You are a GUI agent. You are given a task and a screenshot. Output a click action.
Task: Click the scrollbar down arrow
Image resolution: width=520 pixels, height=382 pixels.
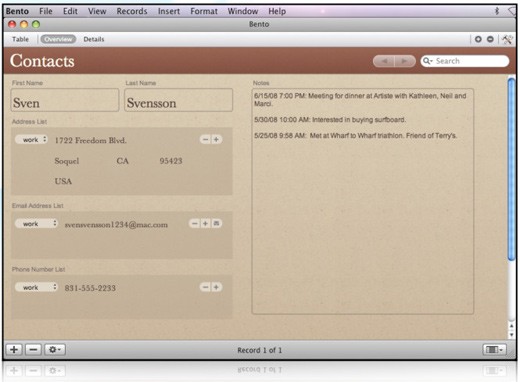point(511,334)
